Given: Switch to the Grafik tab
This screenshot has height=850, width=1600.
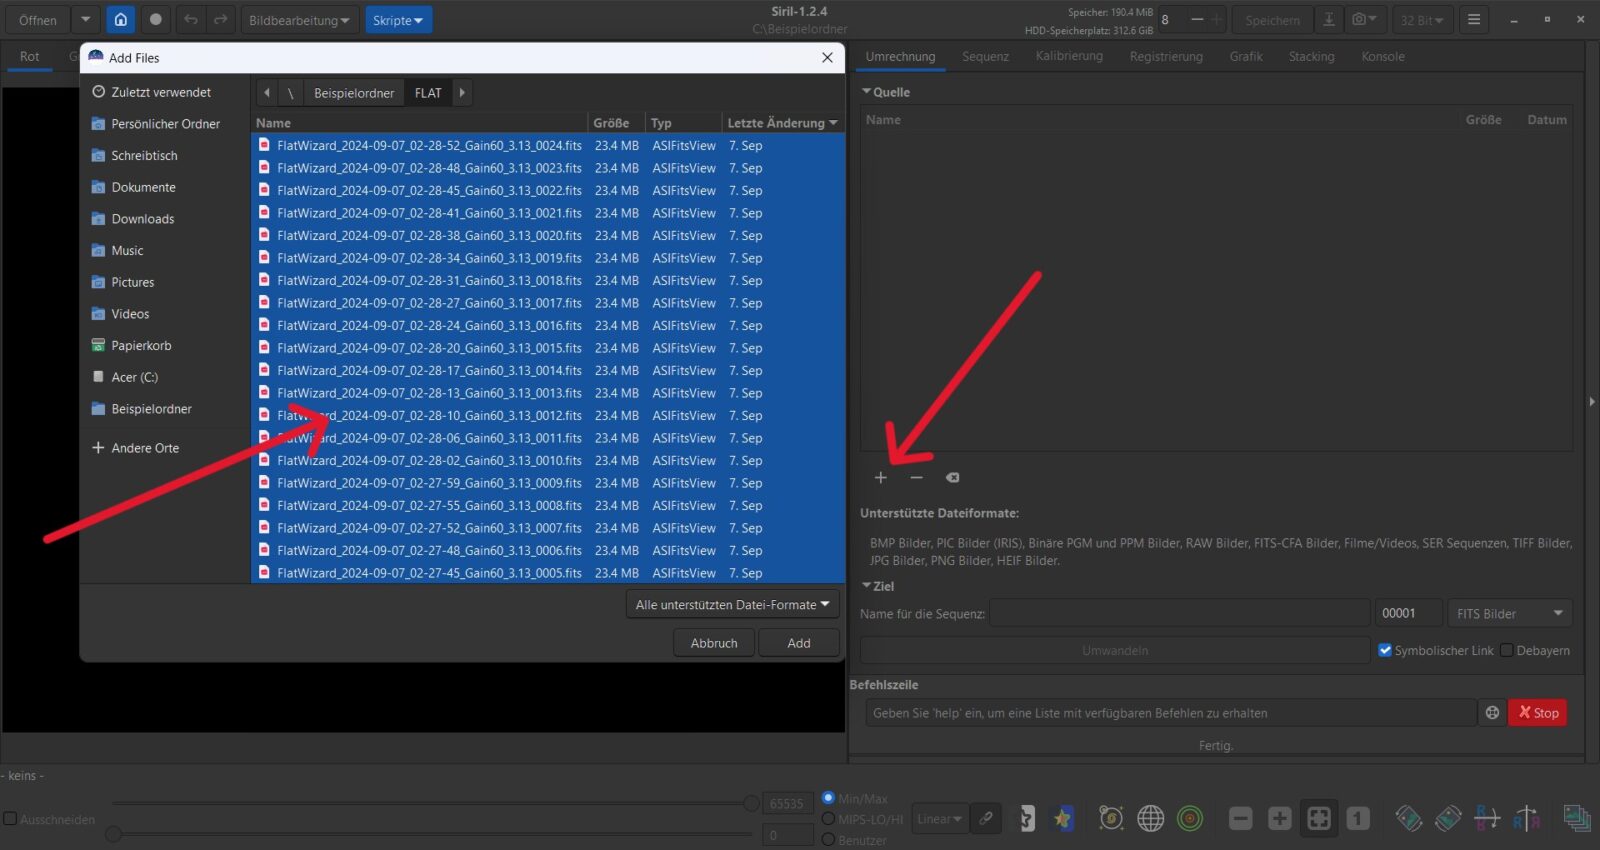Looking at the screenshot, I should pos(1246,57).
